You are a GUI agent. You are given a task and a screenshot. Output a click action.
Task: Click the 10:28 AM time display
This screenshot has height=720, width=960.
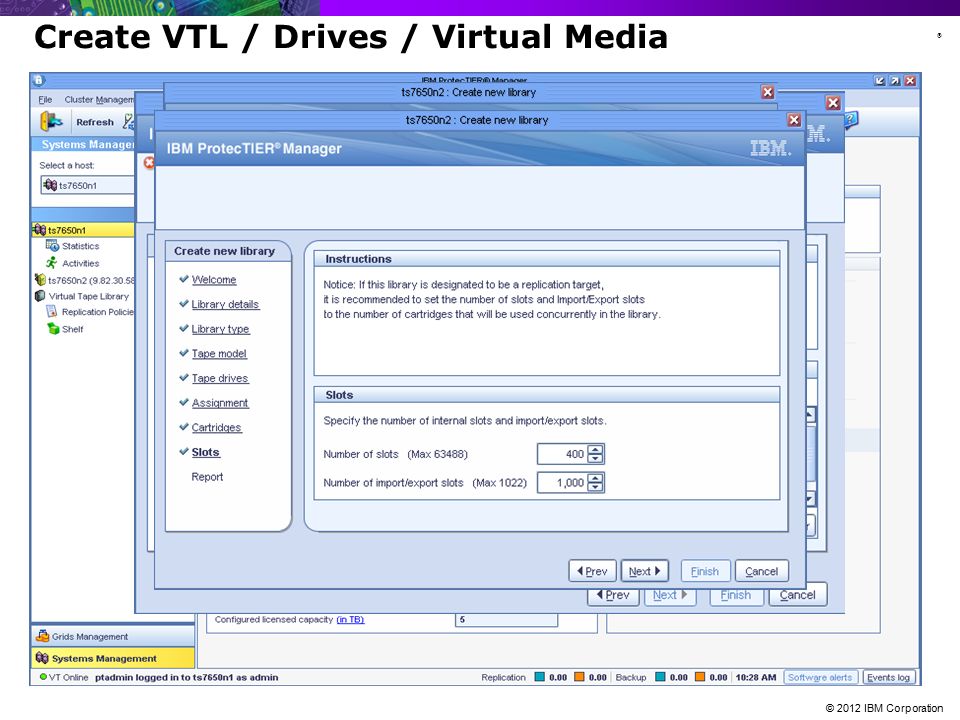pos(756,677)
